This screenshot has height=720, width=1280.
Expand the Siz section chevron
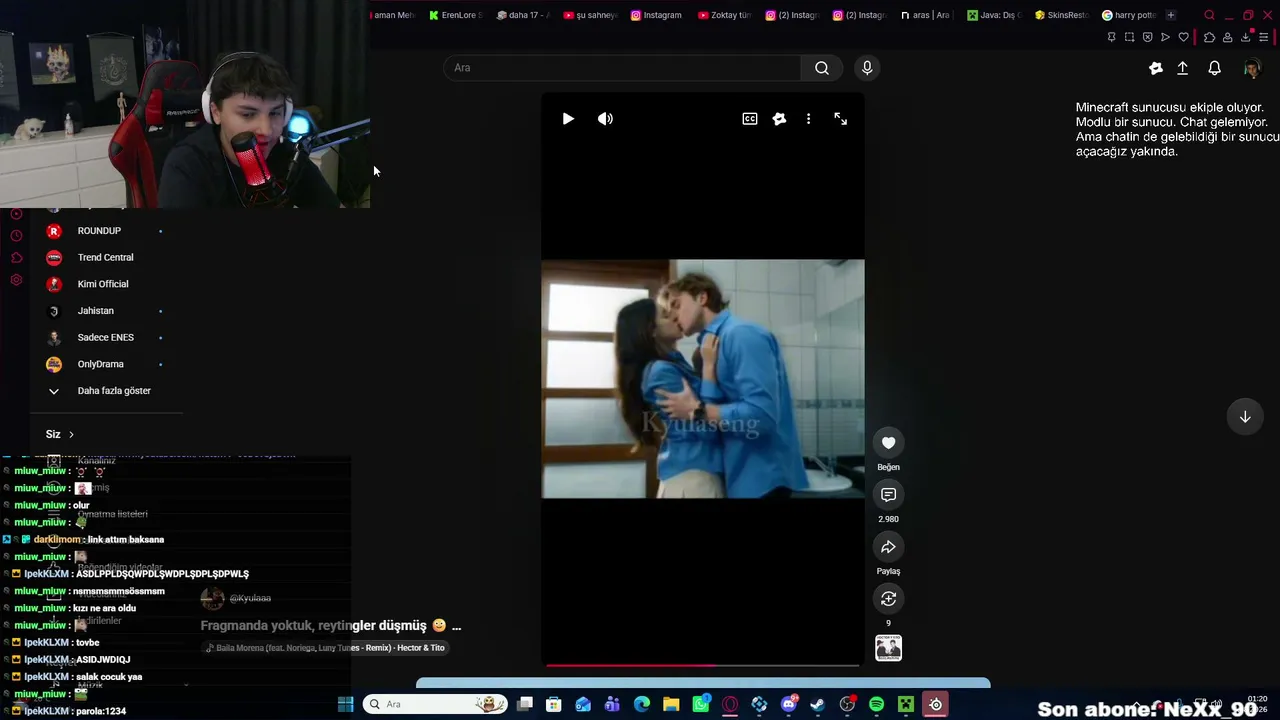point(71,434)
